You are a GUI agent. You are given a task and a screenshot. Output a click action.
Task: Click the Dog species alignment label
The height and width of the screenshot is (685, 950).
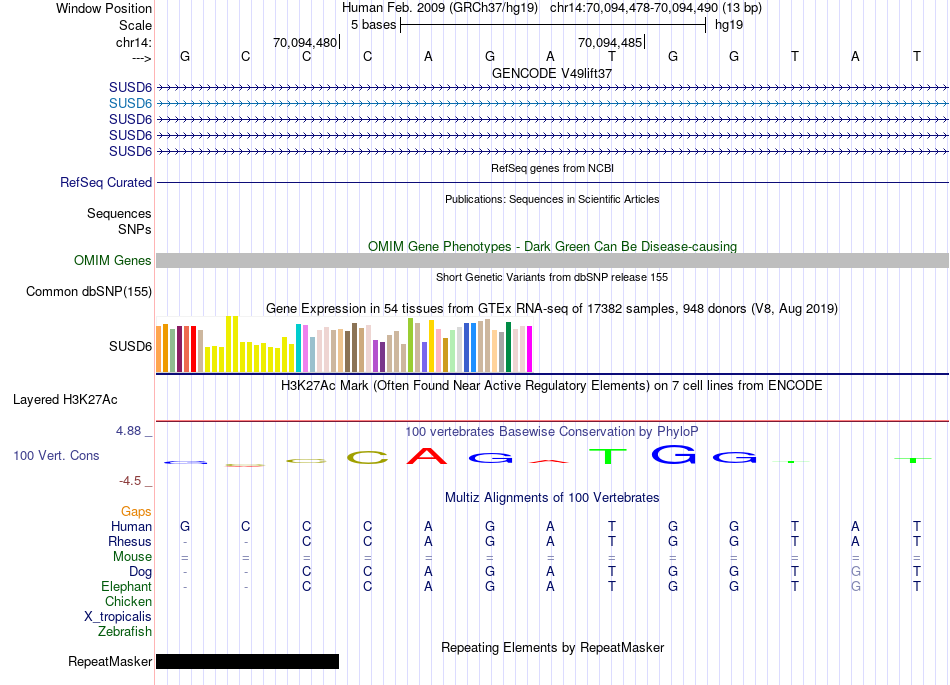(140, 572)
